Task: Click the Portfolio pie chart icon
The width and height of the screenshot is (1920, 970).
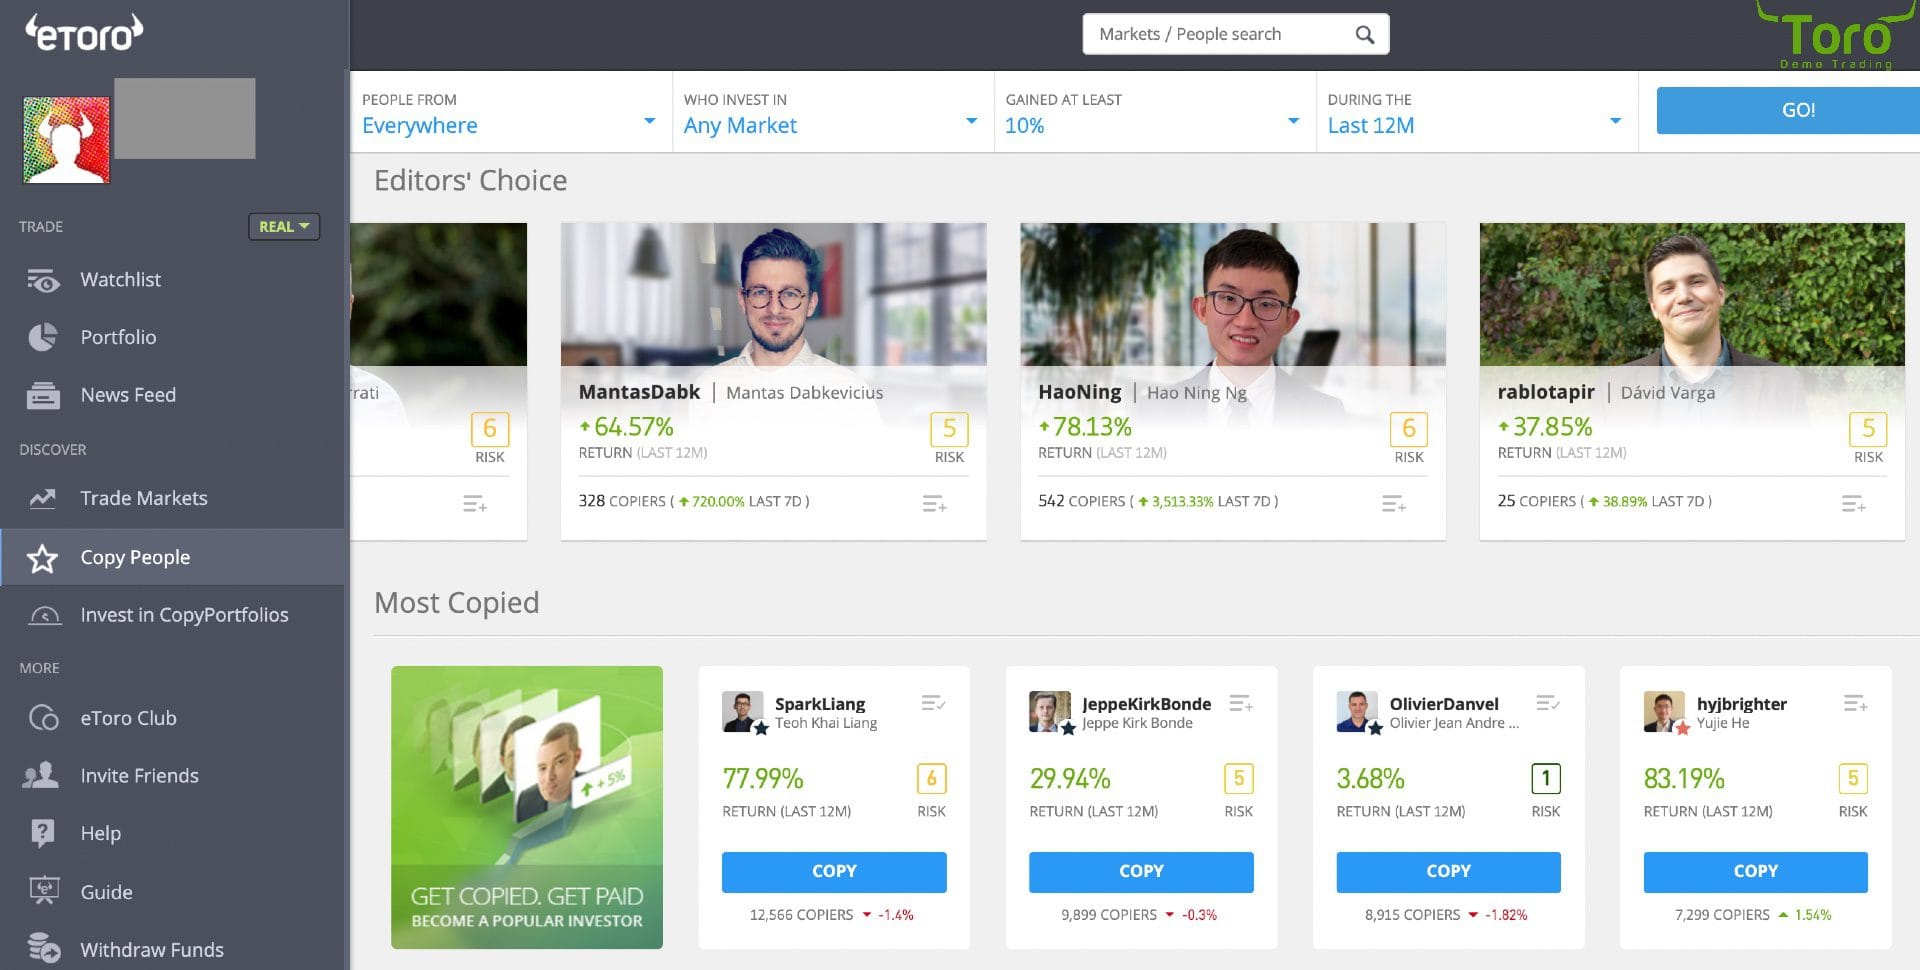Action: [43, 338]
